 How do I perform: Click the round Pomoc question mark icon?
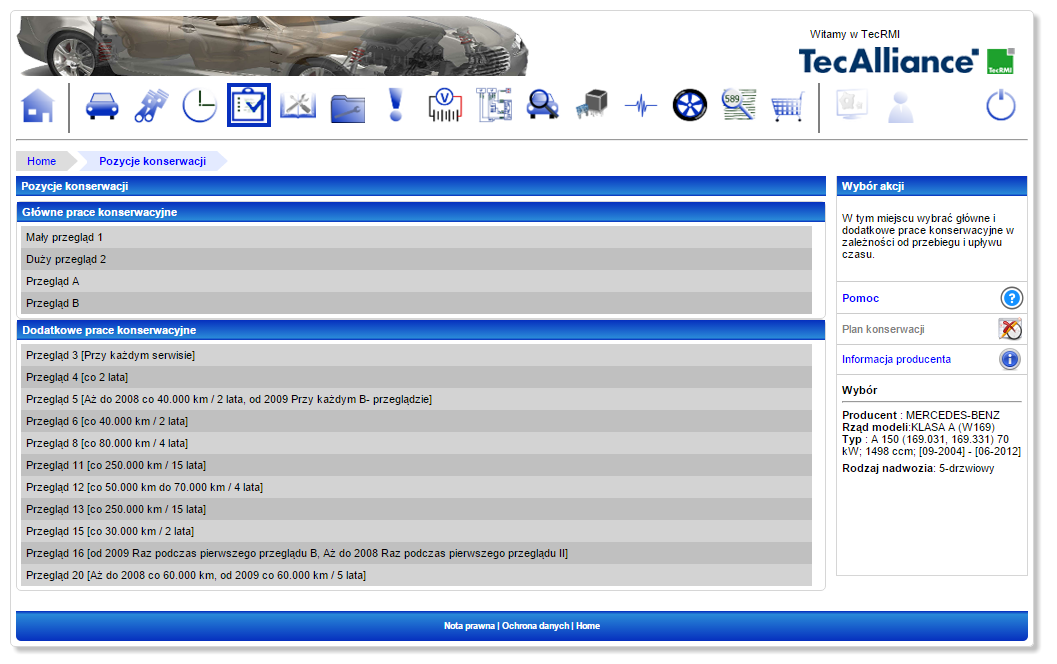(1011, 298)
